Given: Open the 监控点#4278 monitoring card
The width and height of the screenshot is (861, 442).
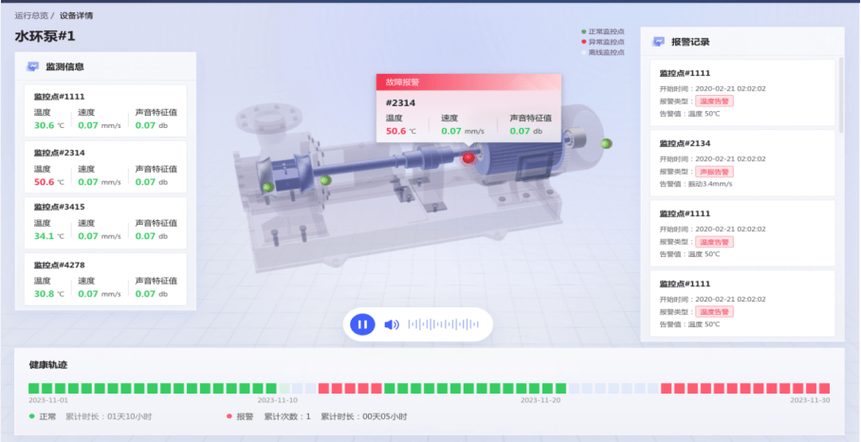Looking at the screenshot, I should [x=105, y=279].
